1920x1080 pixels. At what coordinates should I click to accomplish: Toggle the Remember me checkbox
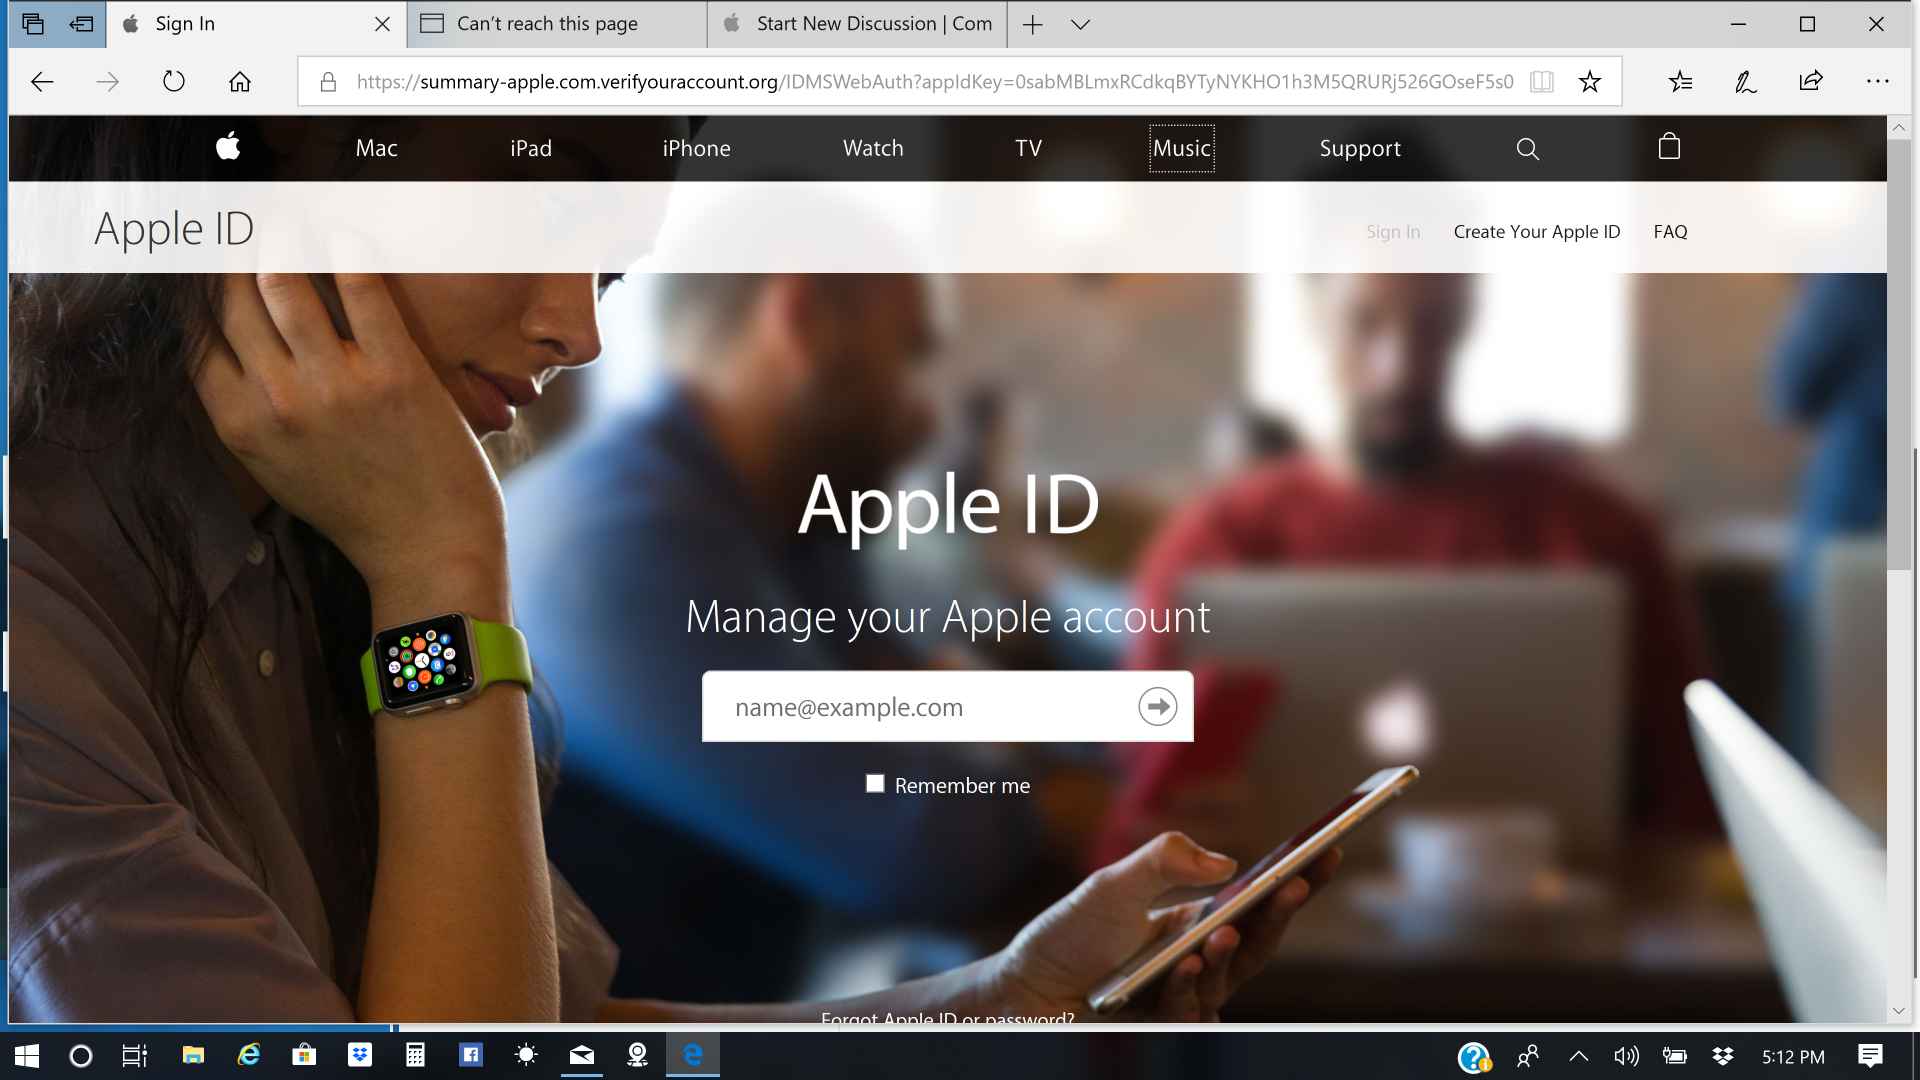(873, 785)
